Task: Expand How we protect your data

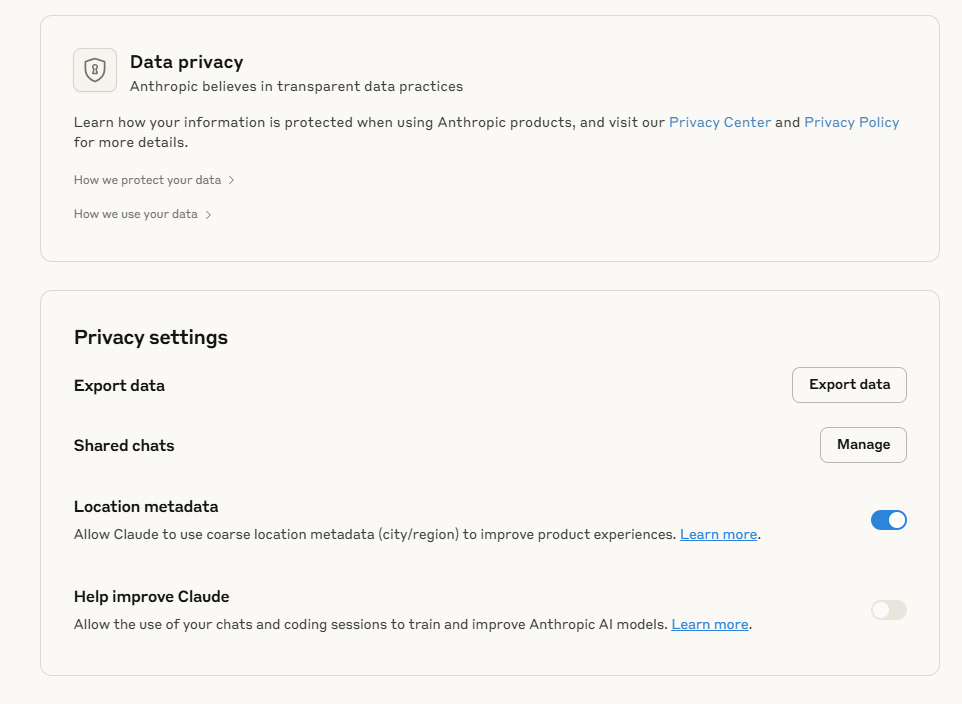Action: point(154,180)
